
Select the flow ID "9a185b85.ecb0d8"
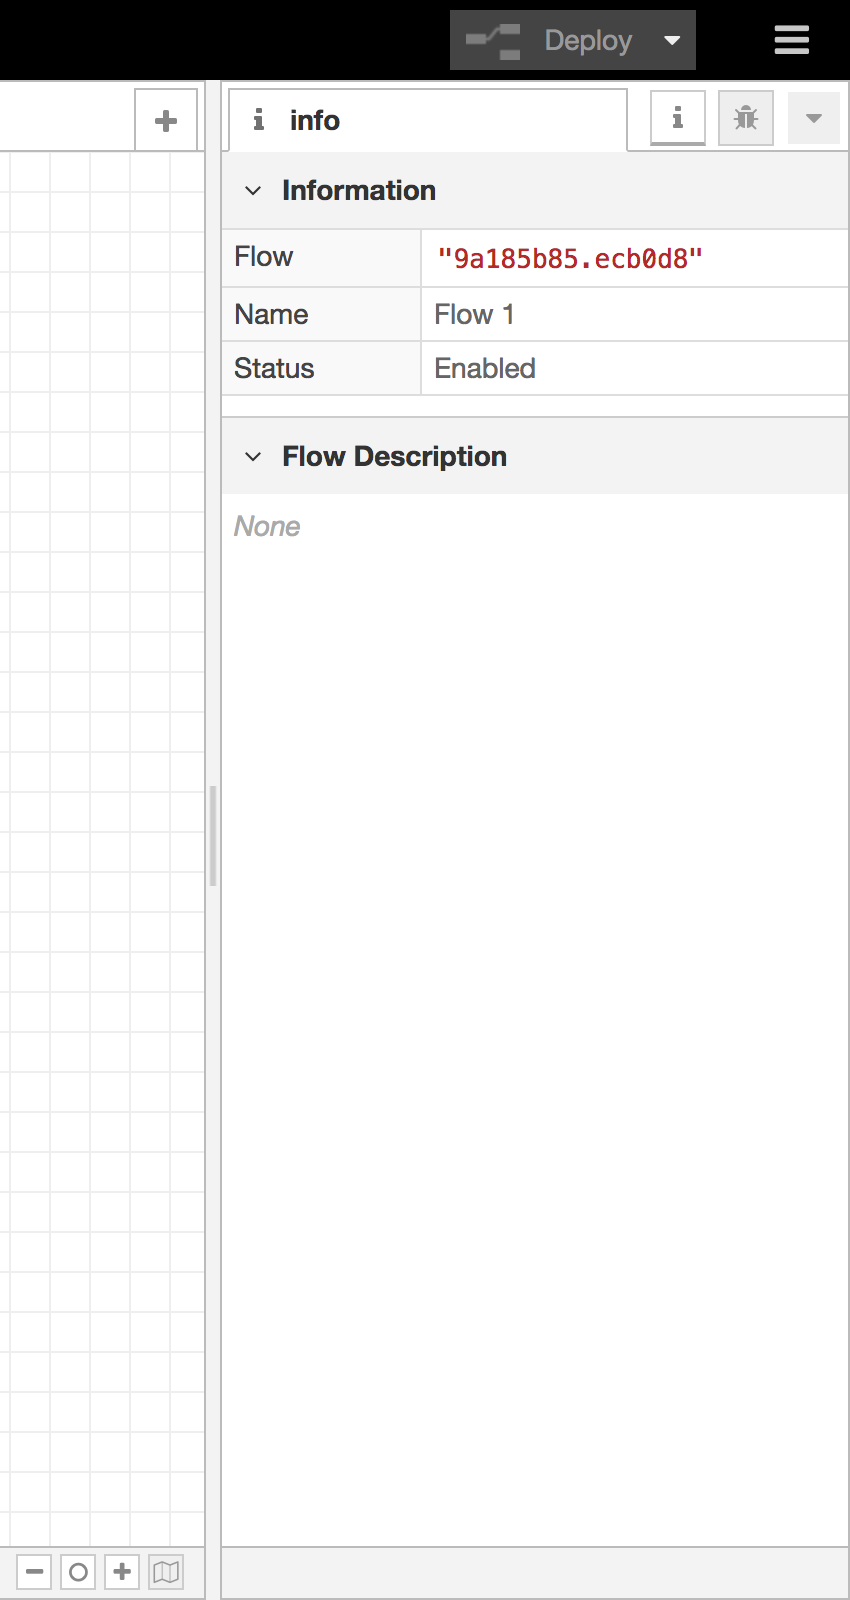[569, 259]
